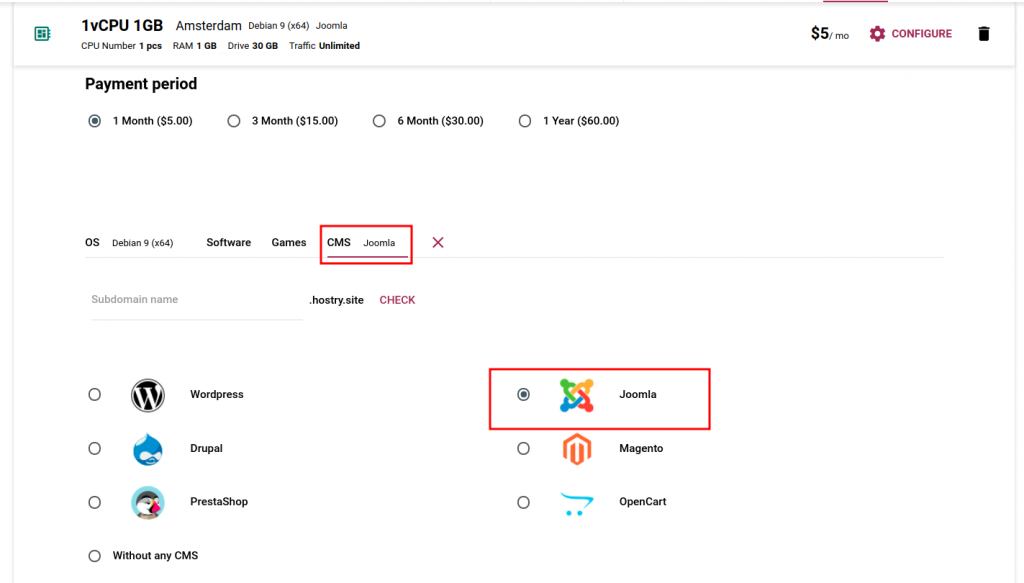Click the Wordpress logo icon
1024x583 pixels.
pyautogui.click(x=148, y=395)
